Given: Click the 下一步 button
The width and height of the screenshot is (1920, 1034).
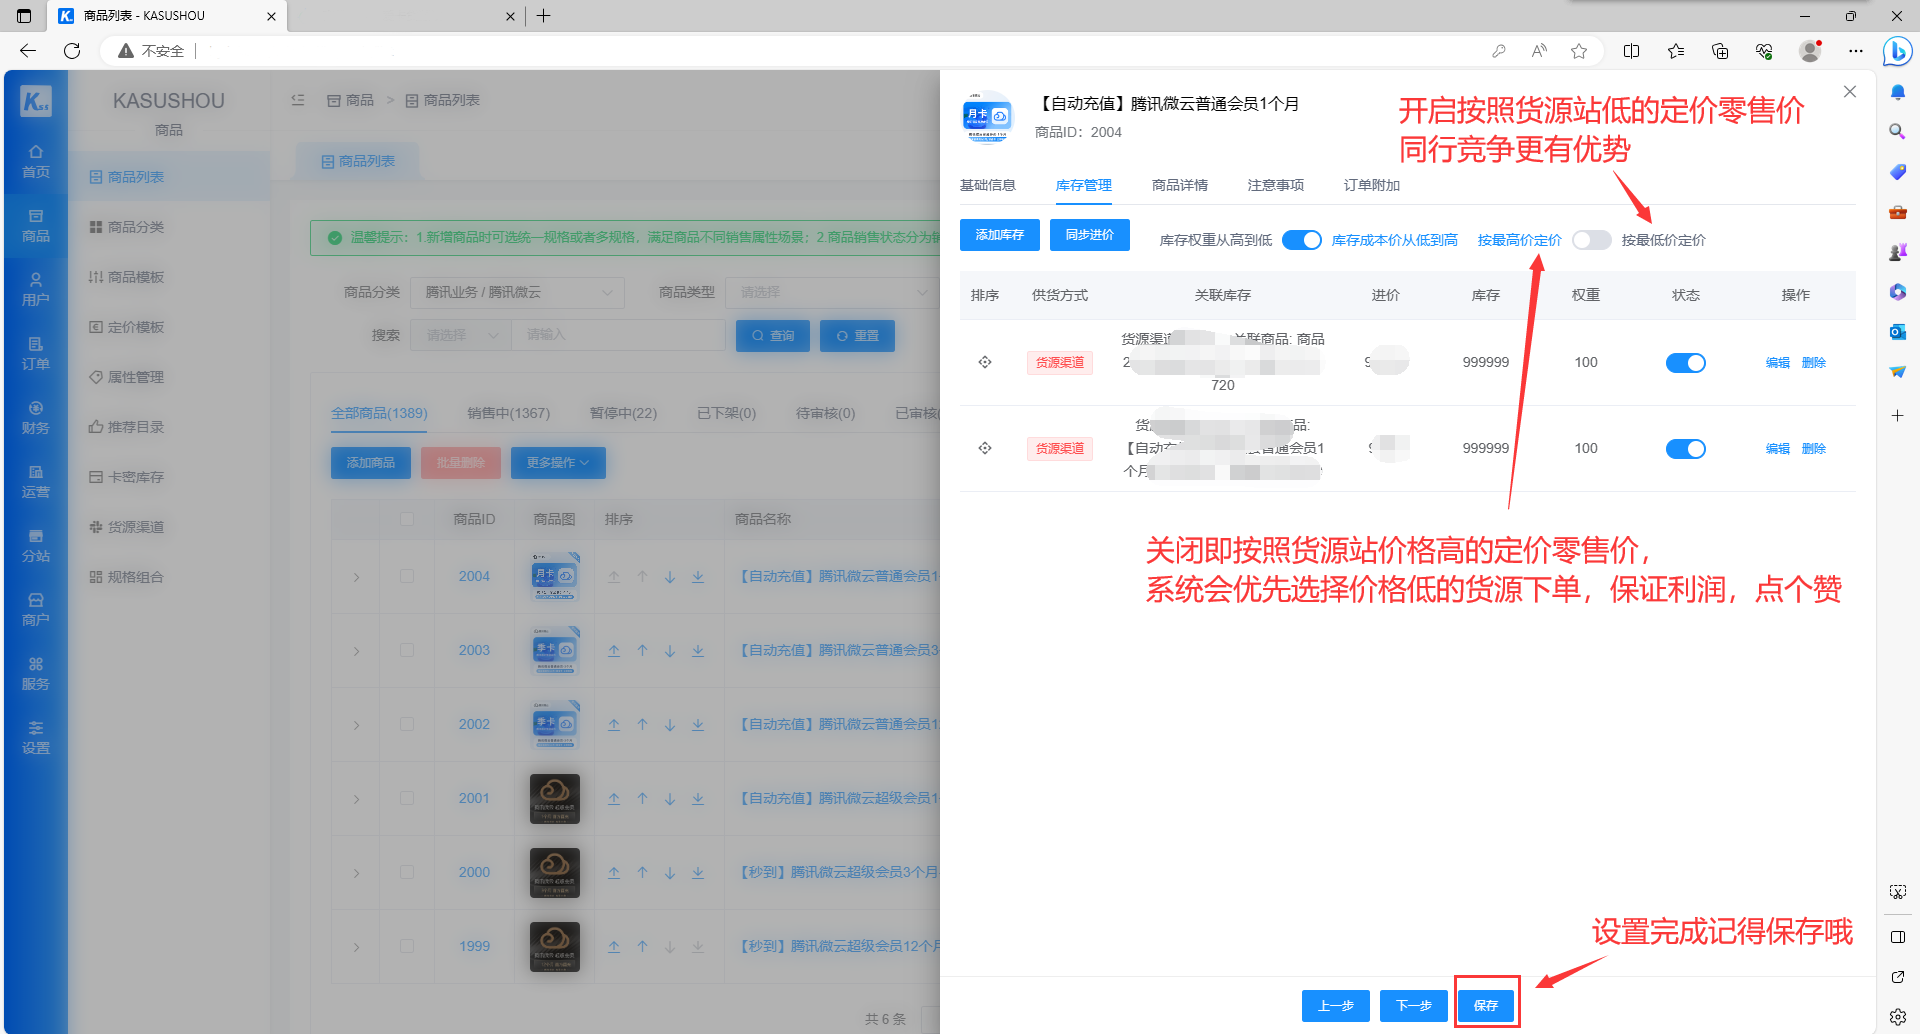Looking at the screenshot, I should (1414, 1006).
